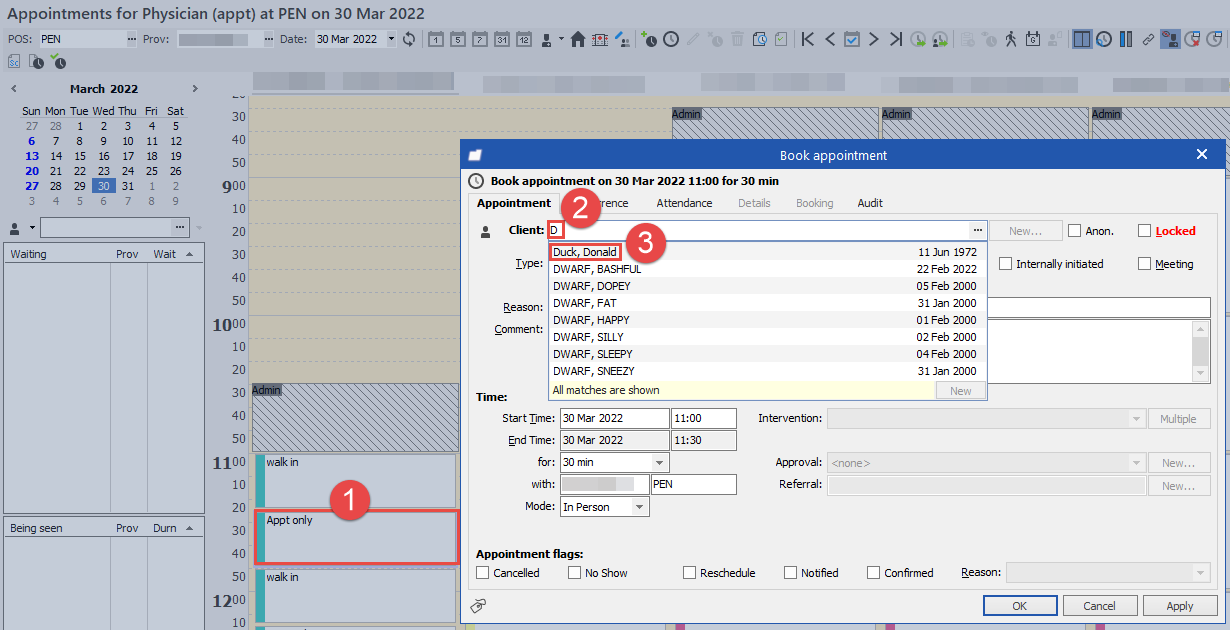Screen dimensions: 1230x630
Task: Click the chain link icon in the toolbar
Action: pos(1148,39)
